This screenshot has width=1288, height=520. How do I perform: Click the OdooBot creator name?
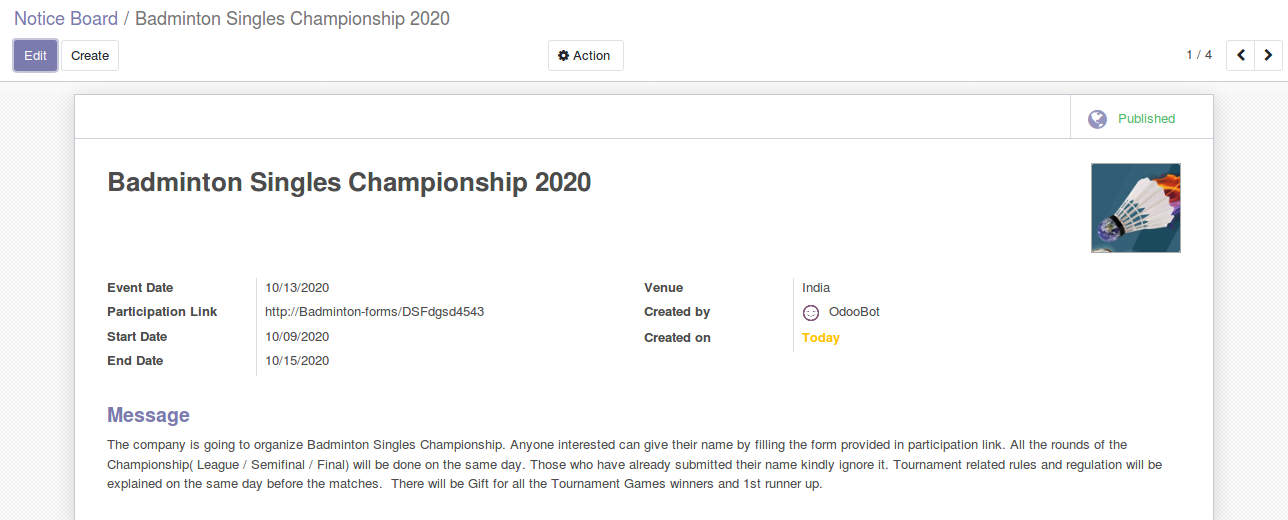tap(854, 312)
